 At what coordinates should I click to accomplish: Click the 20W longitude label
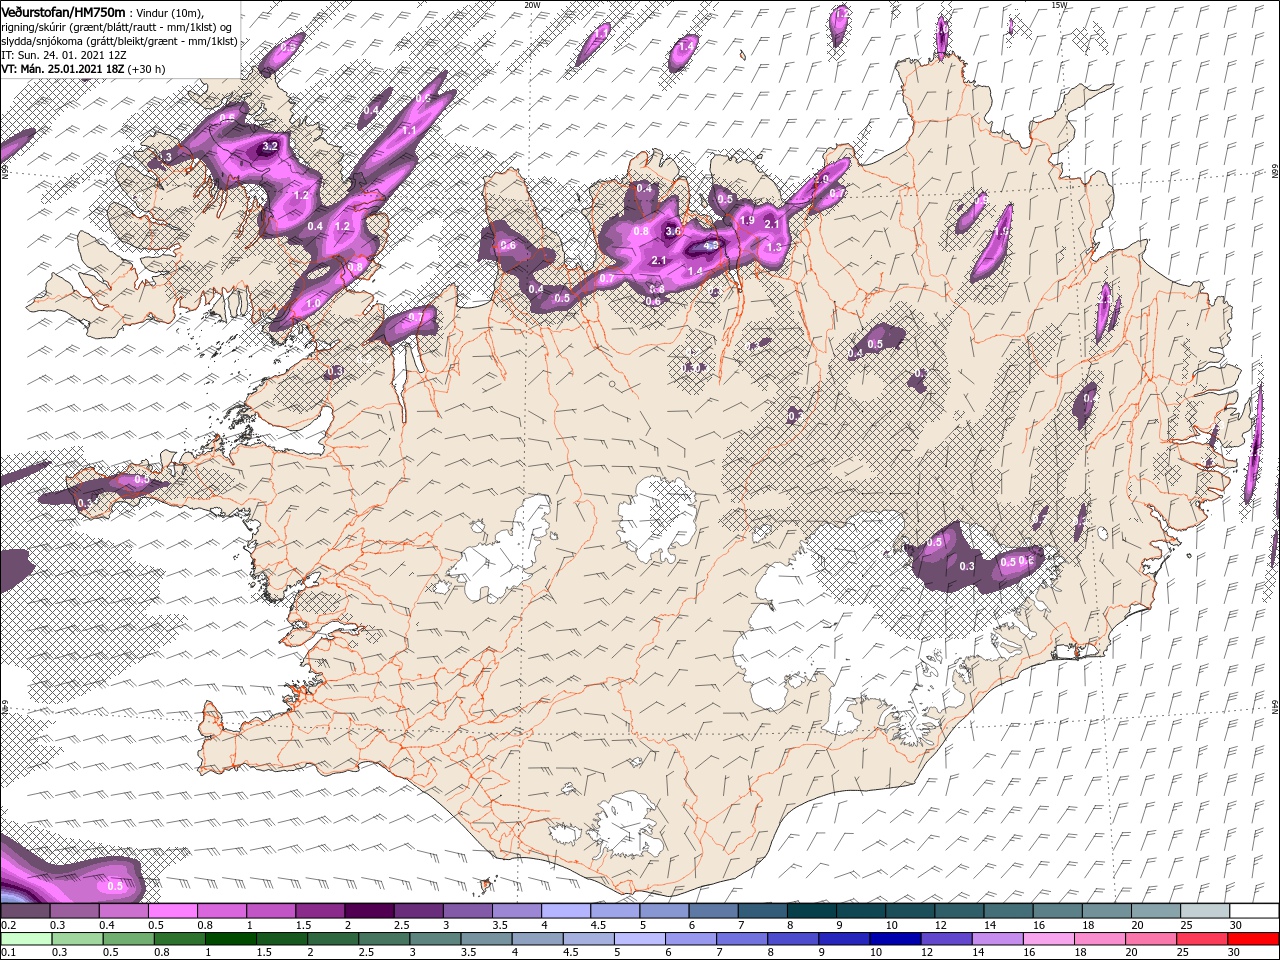coord(532,5)
